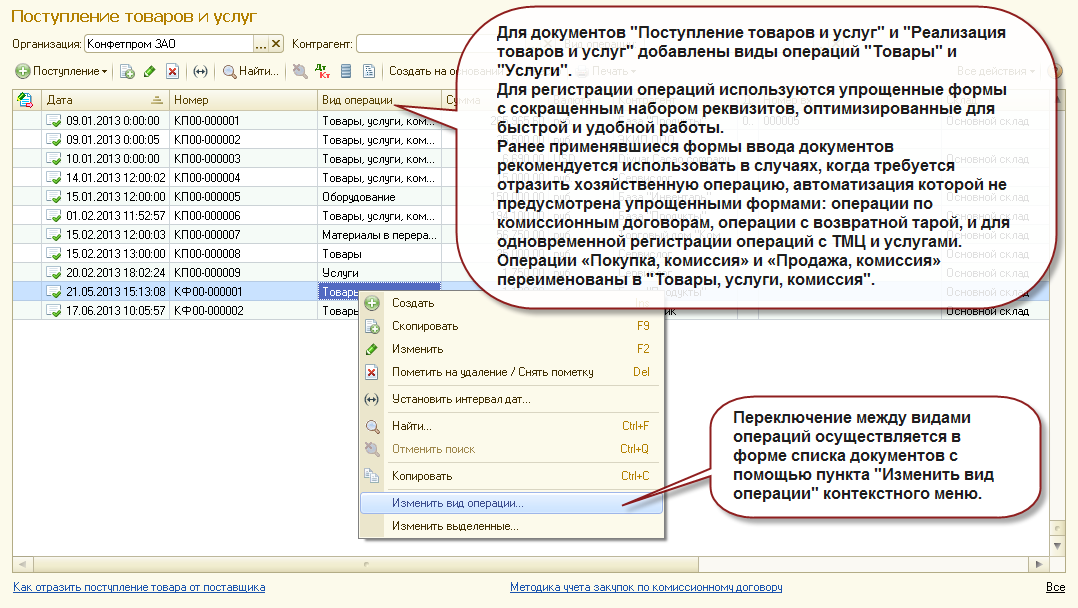The height and width of the screenshot is (608, 1078).
Task: Click the Найти magnifier toolbar button
Action: (251, 72)
